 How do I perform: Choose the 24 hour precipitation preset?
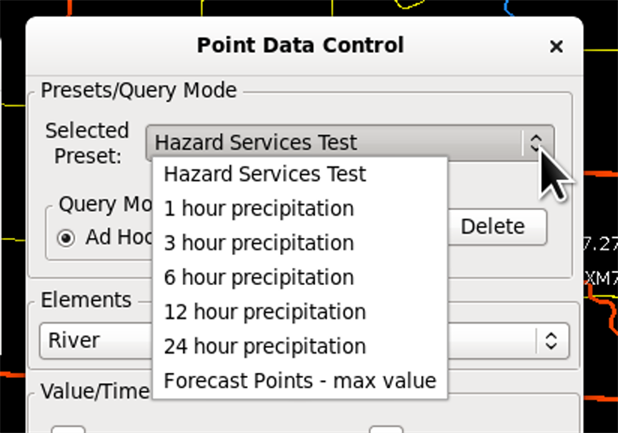pyautogui.click(x=265, y=346)
